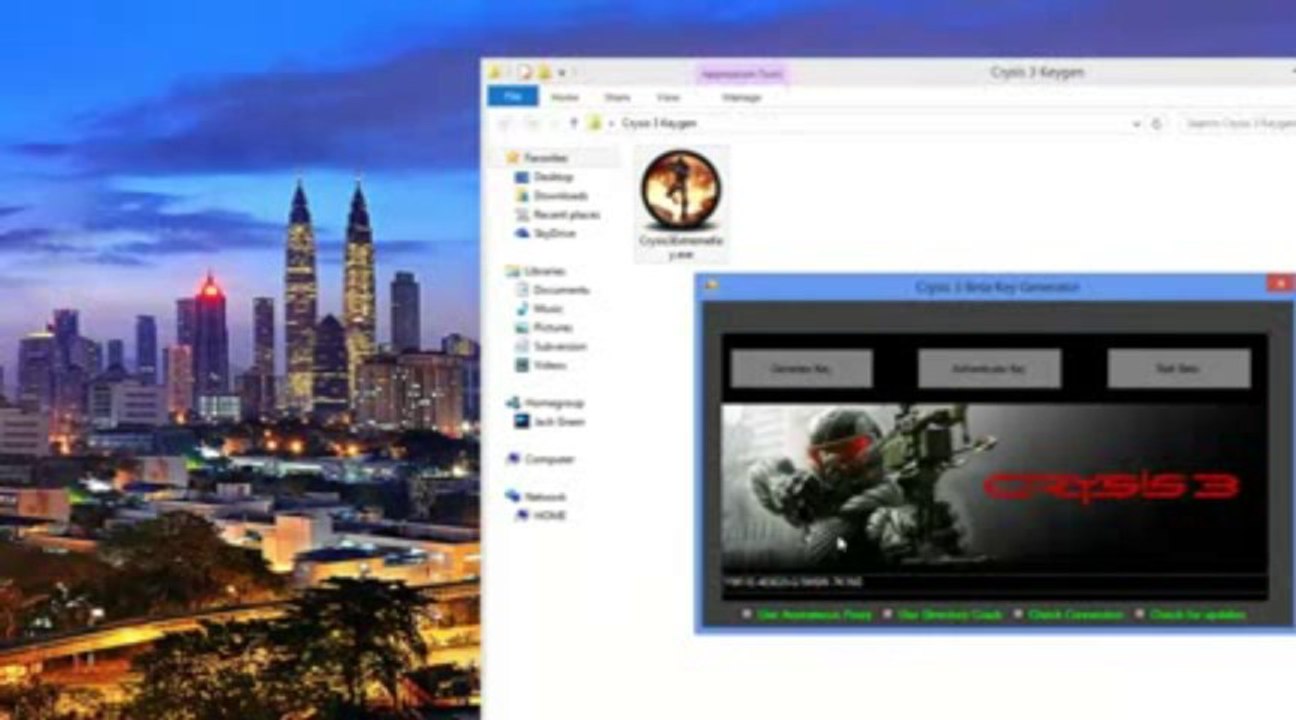The height and width of the screenshot is (720, 1296).
Task: Tick the checkbox between Anonymous Proxy and Check Connection
Action: (x=887, y=614)
